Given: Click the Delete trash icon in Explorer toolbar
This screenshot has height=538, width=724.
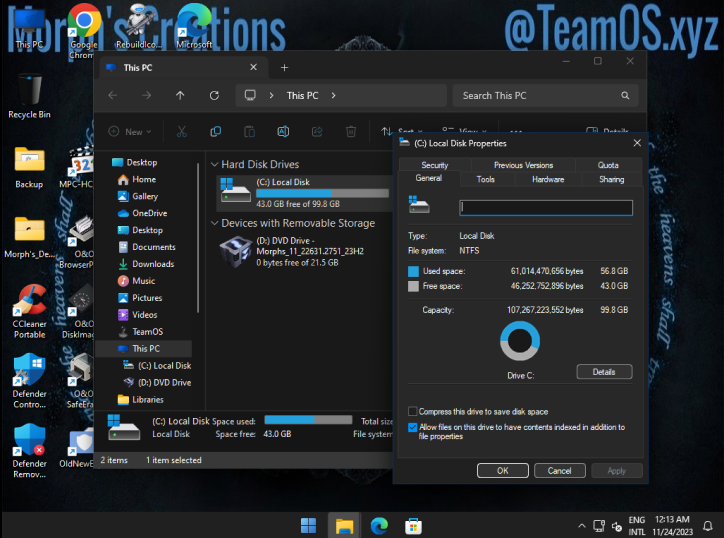Looking at the screenshot, I should click(351, 132).
